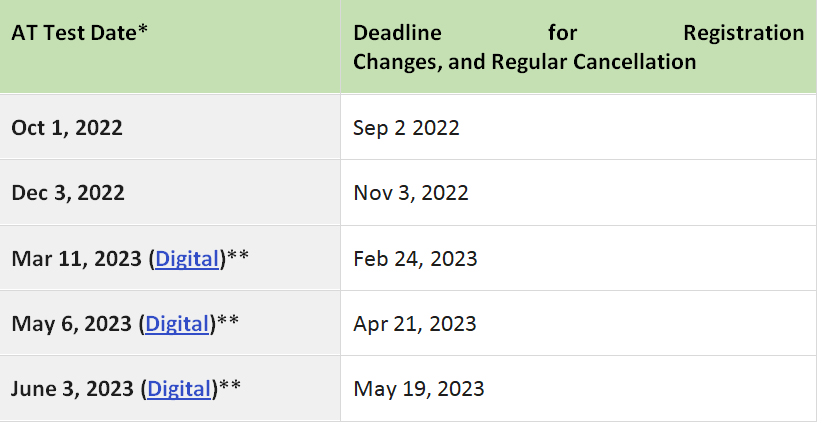Select the Nov 3, 2022 deadline cell
This screenshot has width=824, height=428.
click(411, 193)
